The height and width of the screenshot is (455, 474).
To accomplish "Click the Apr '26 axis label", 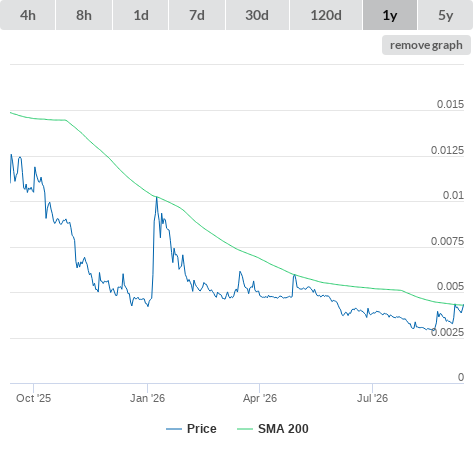I will 260,398.
